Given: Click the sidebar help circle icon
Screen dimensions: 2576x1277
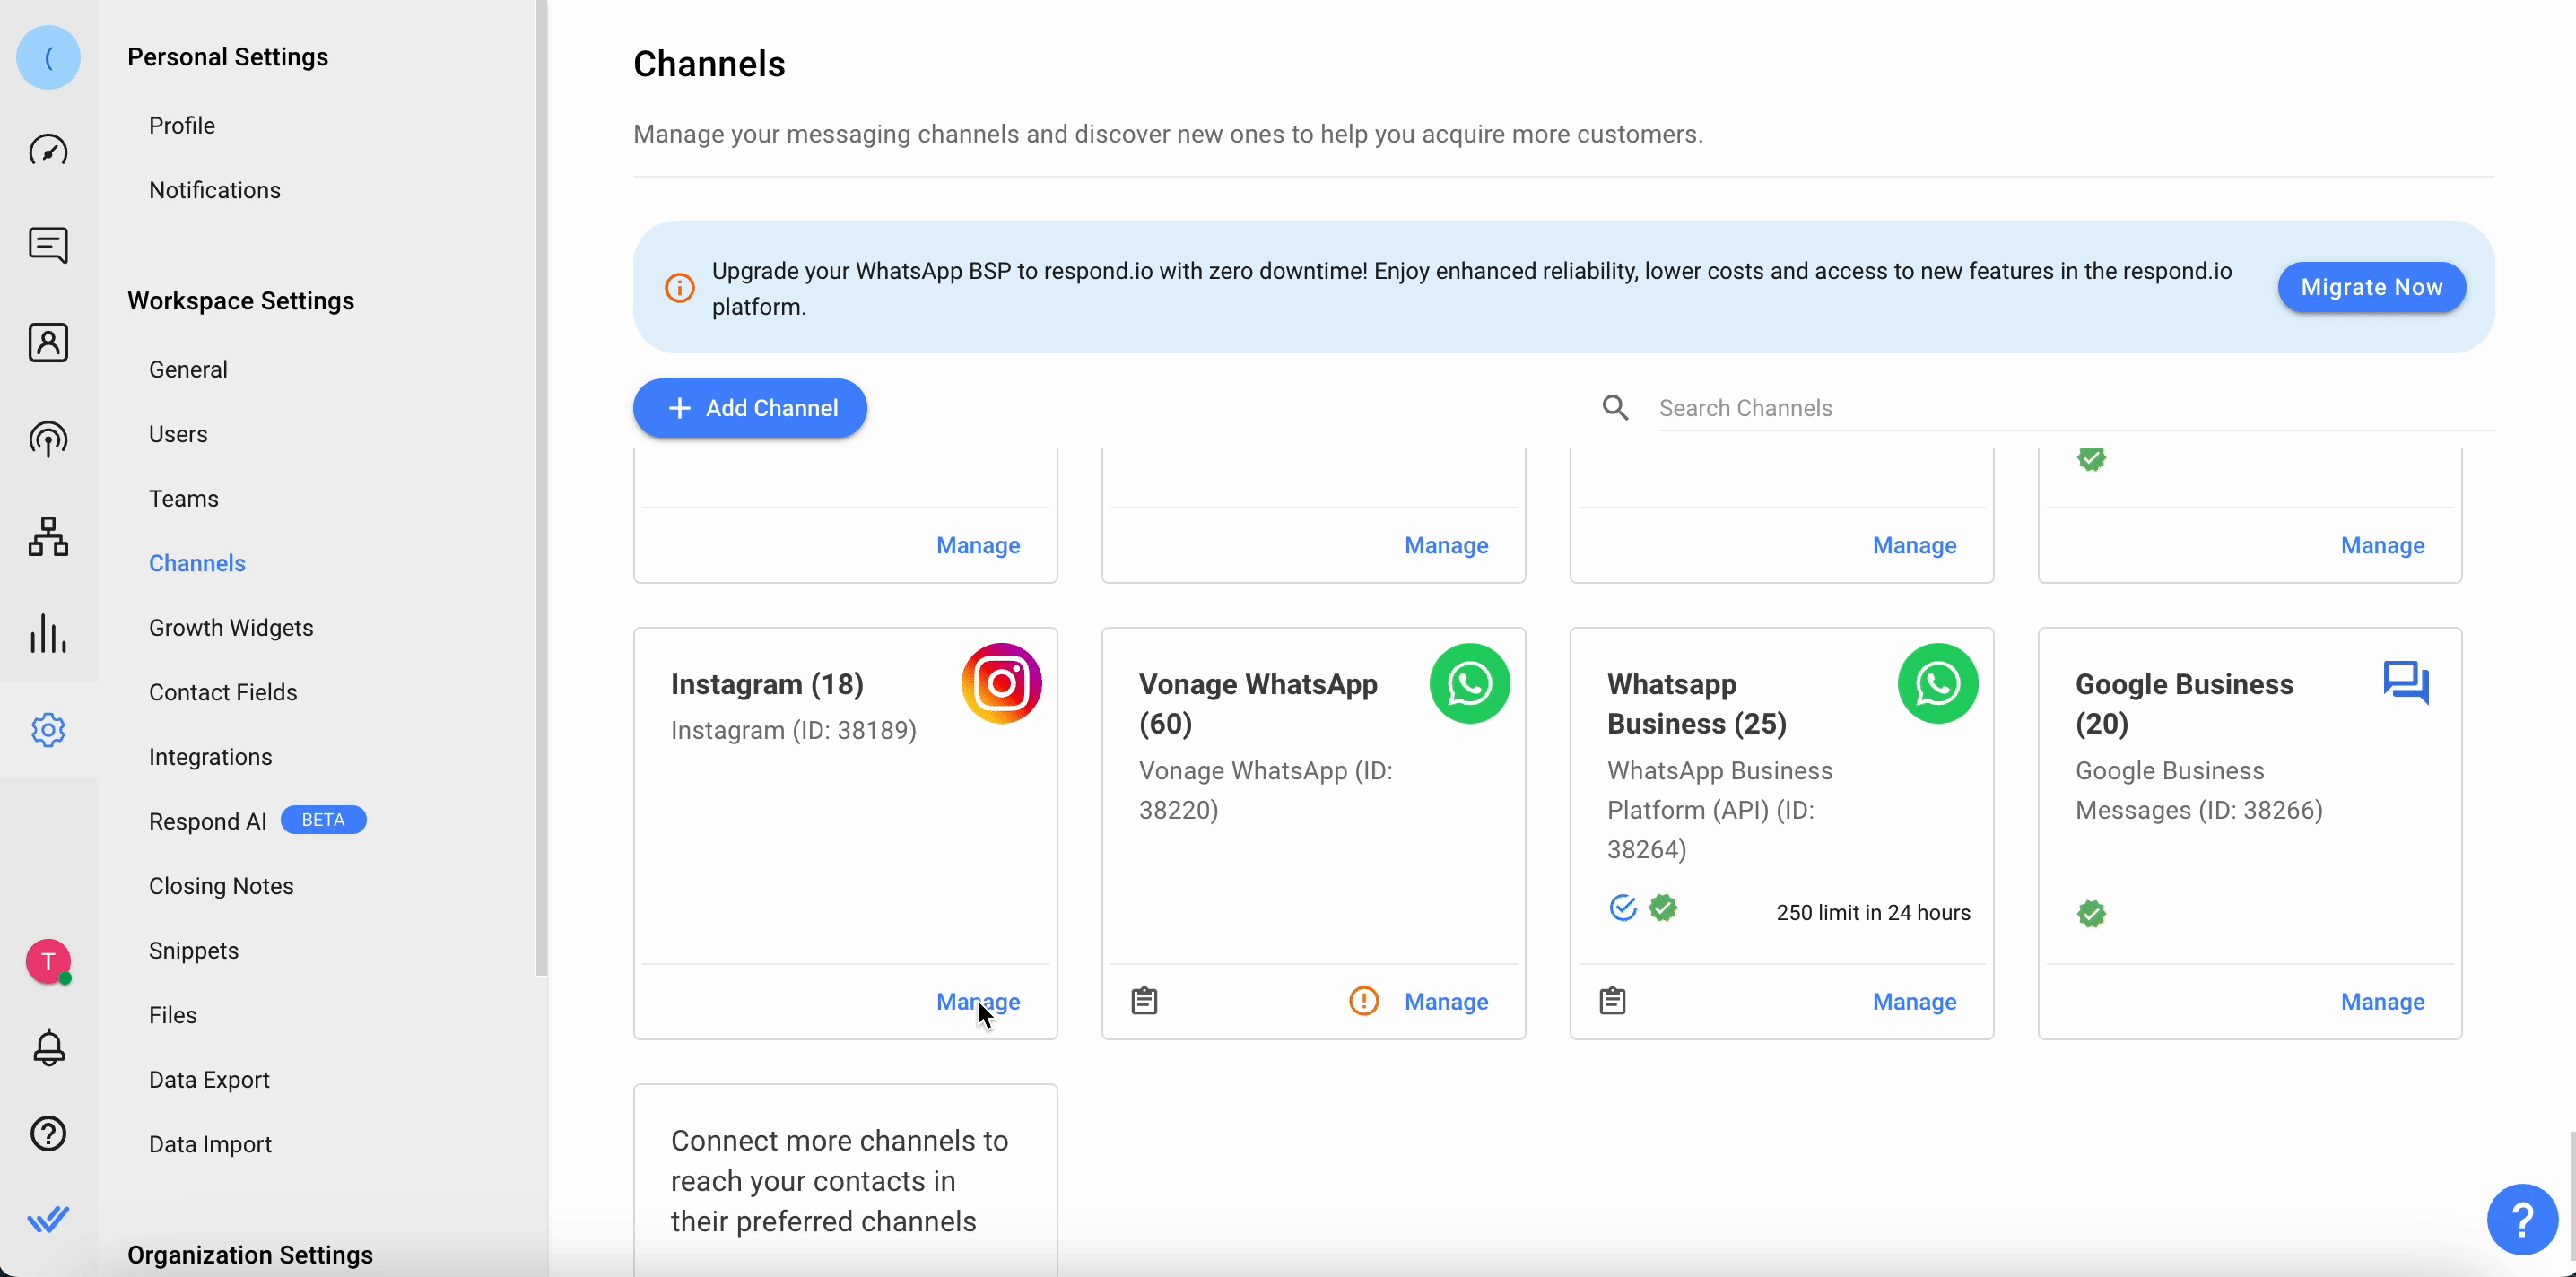Looking at the screenshot, I should [x=48, y=1134].
